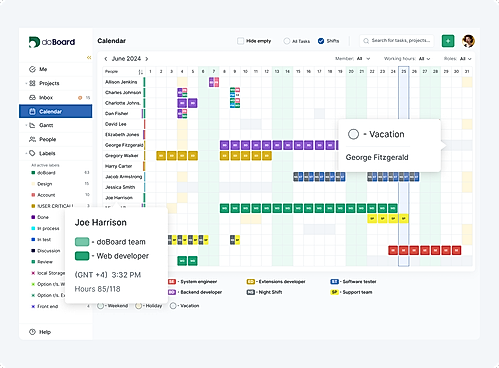Click Charlotte Johns.' purple shift on day 5

pyautogui.click(x=193, y=103)
